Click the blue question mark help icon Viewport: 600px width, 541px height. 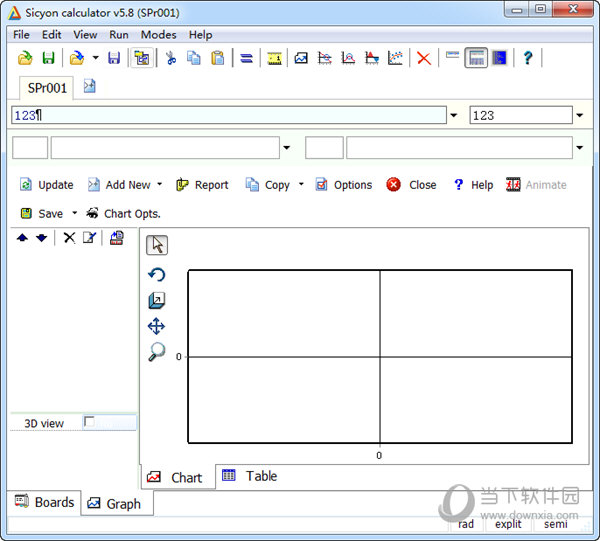528,58
